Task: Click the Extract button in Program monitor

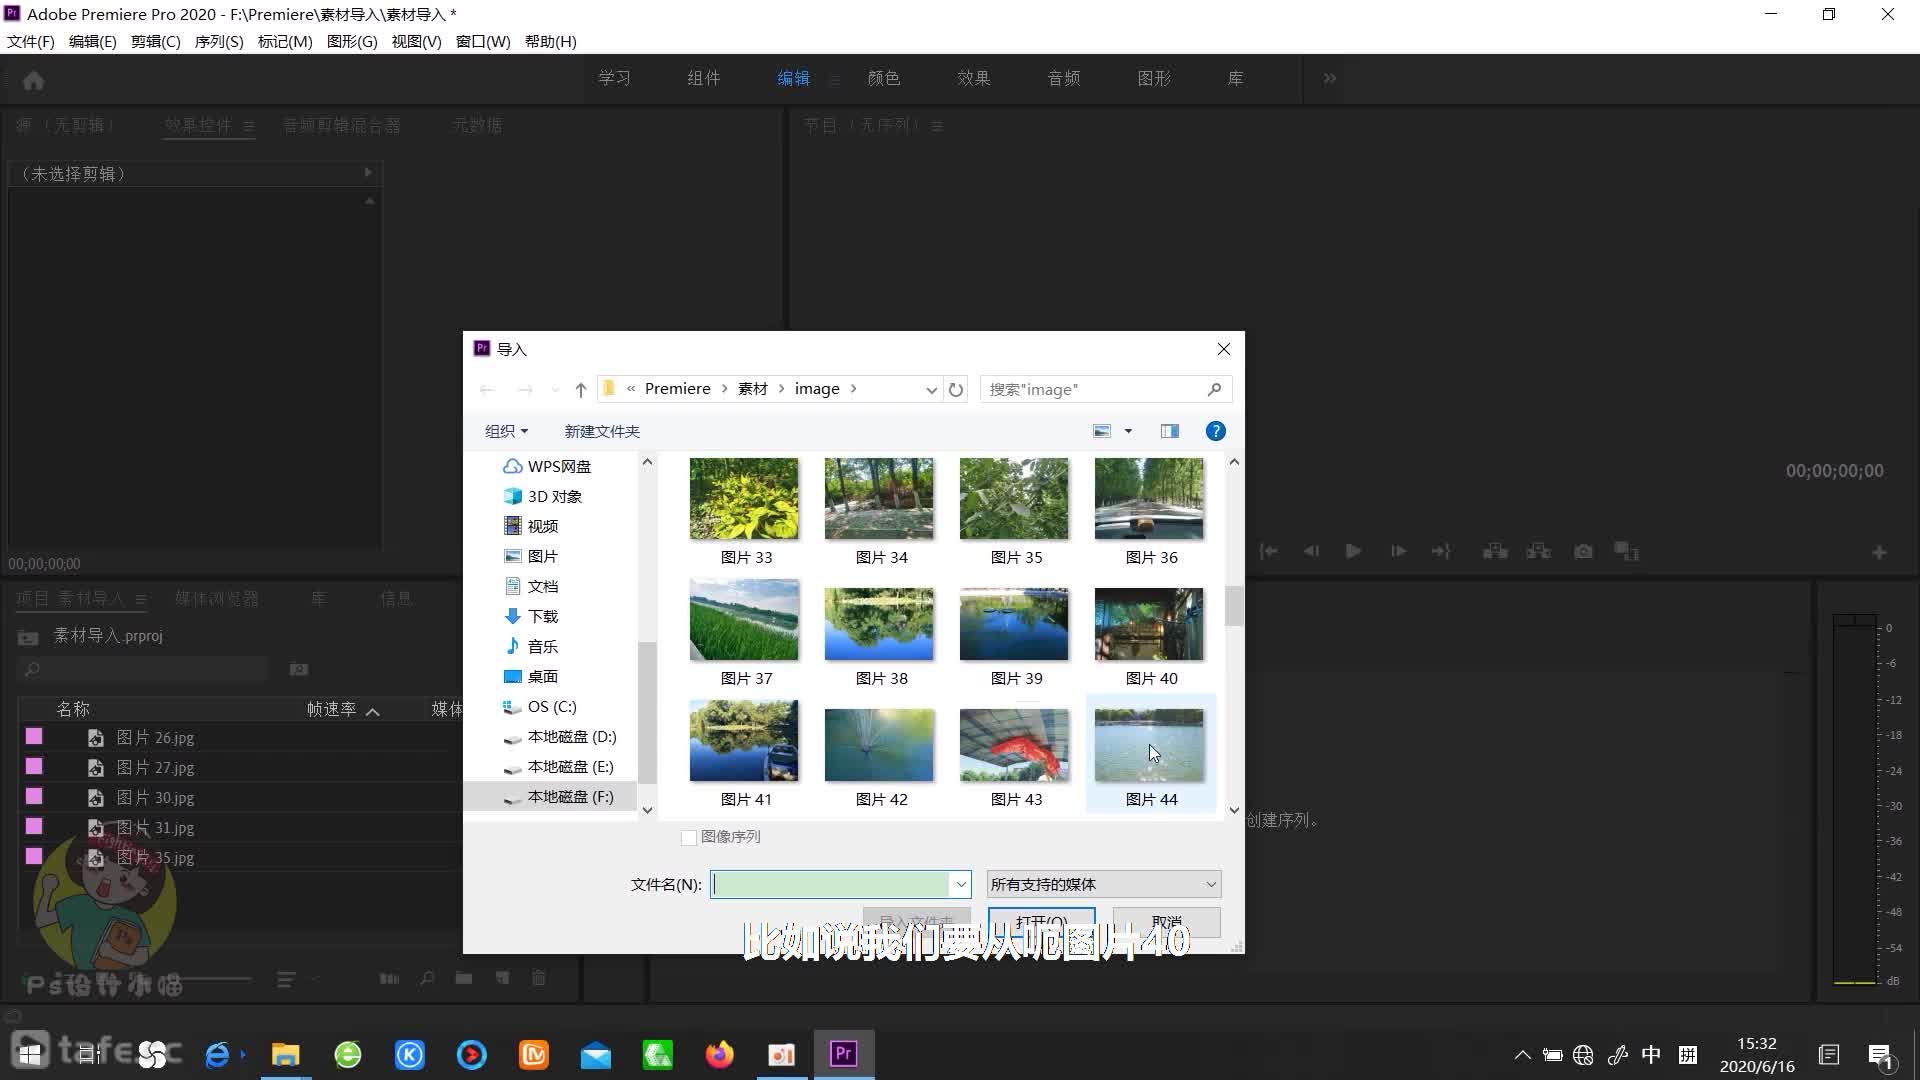Action: click(1539, 551)
